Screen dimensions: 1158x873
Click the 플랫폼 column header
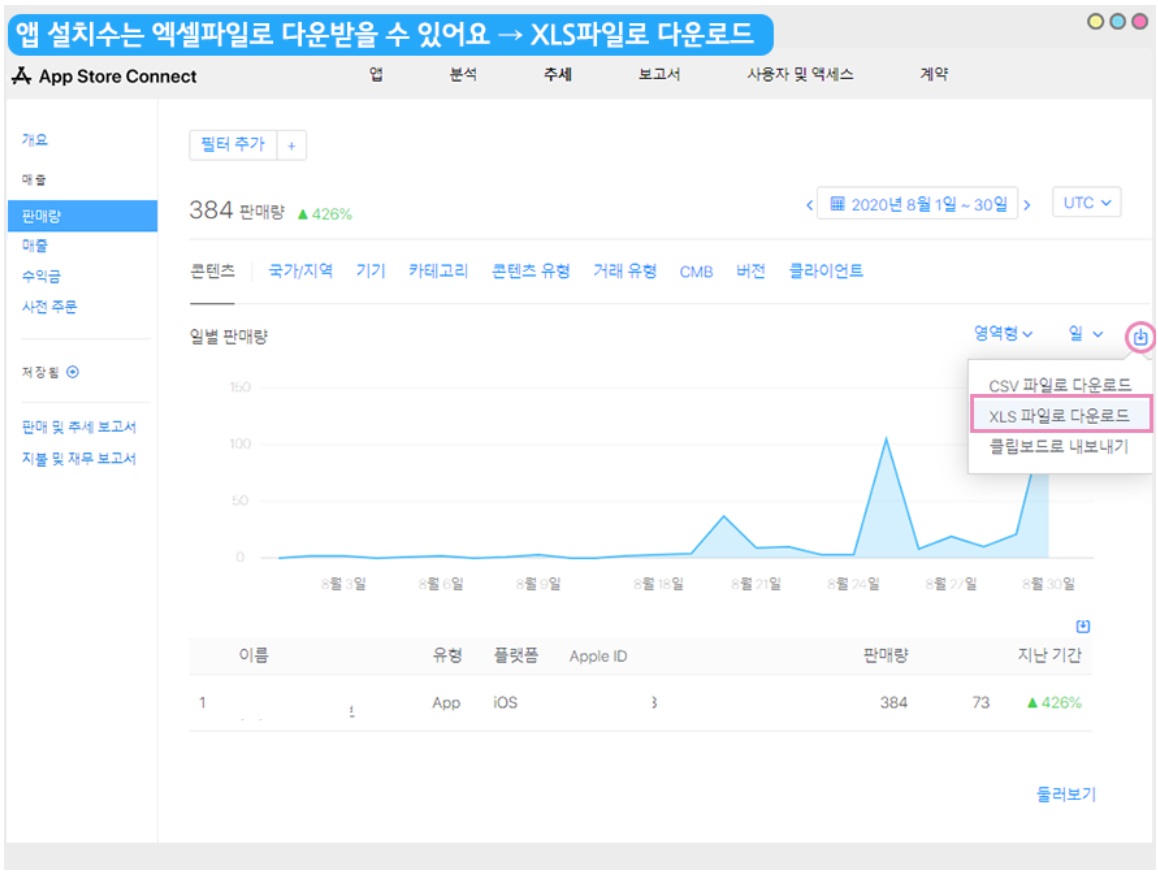(x=516, y=655)
